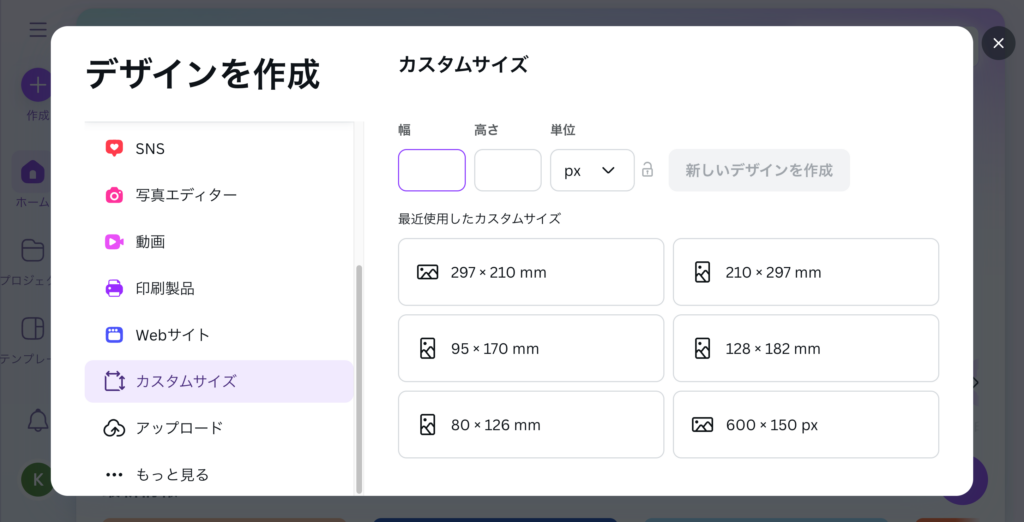
Task: Click the SNS heart icon
Action: (114, 148)
